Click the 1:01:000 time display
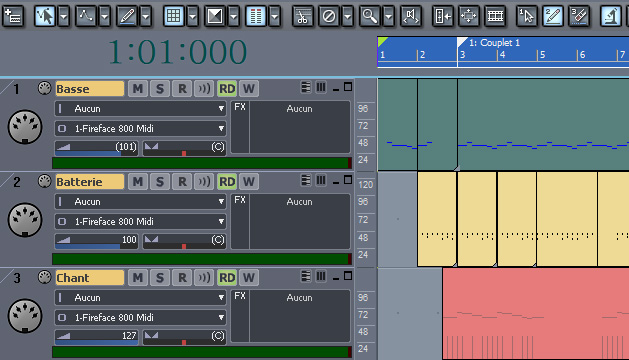The width and height of the screenshot is (629, 360). [178, 52]
